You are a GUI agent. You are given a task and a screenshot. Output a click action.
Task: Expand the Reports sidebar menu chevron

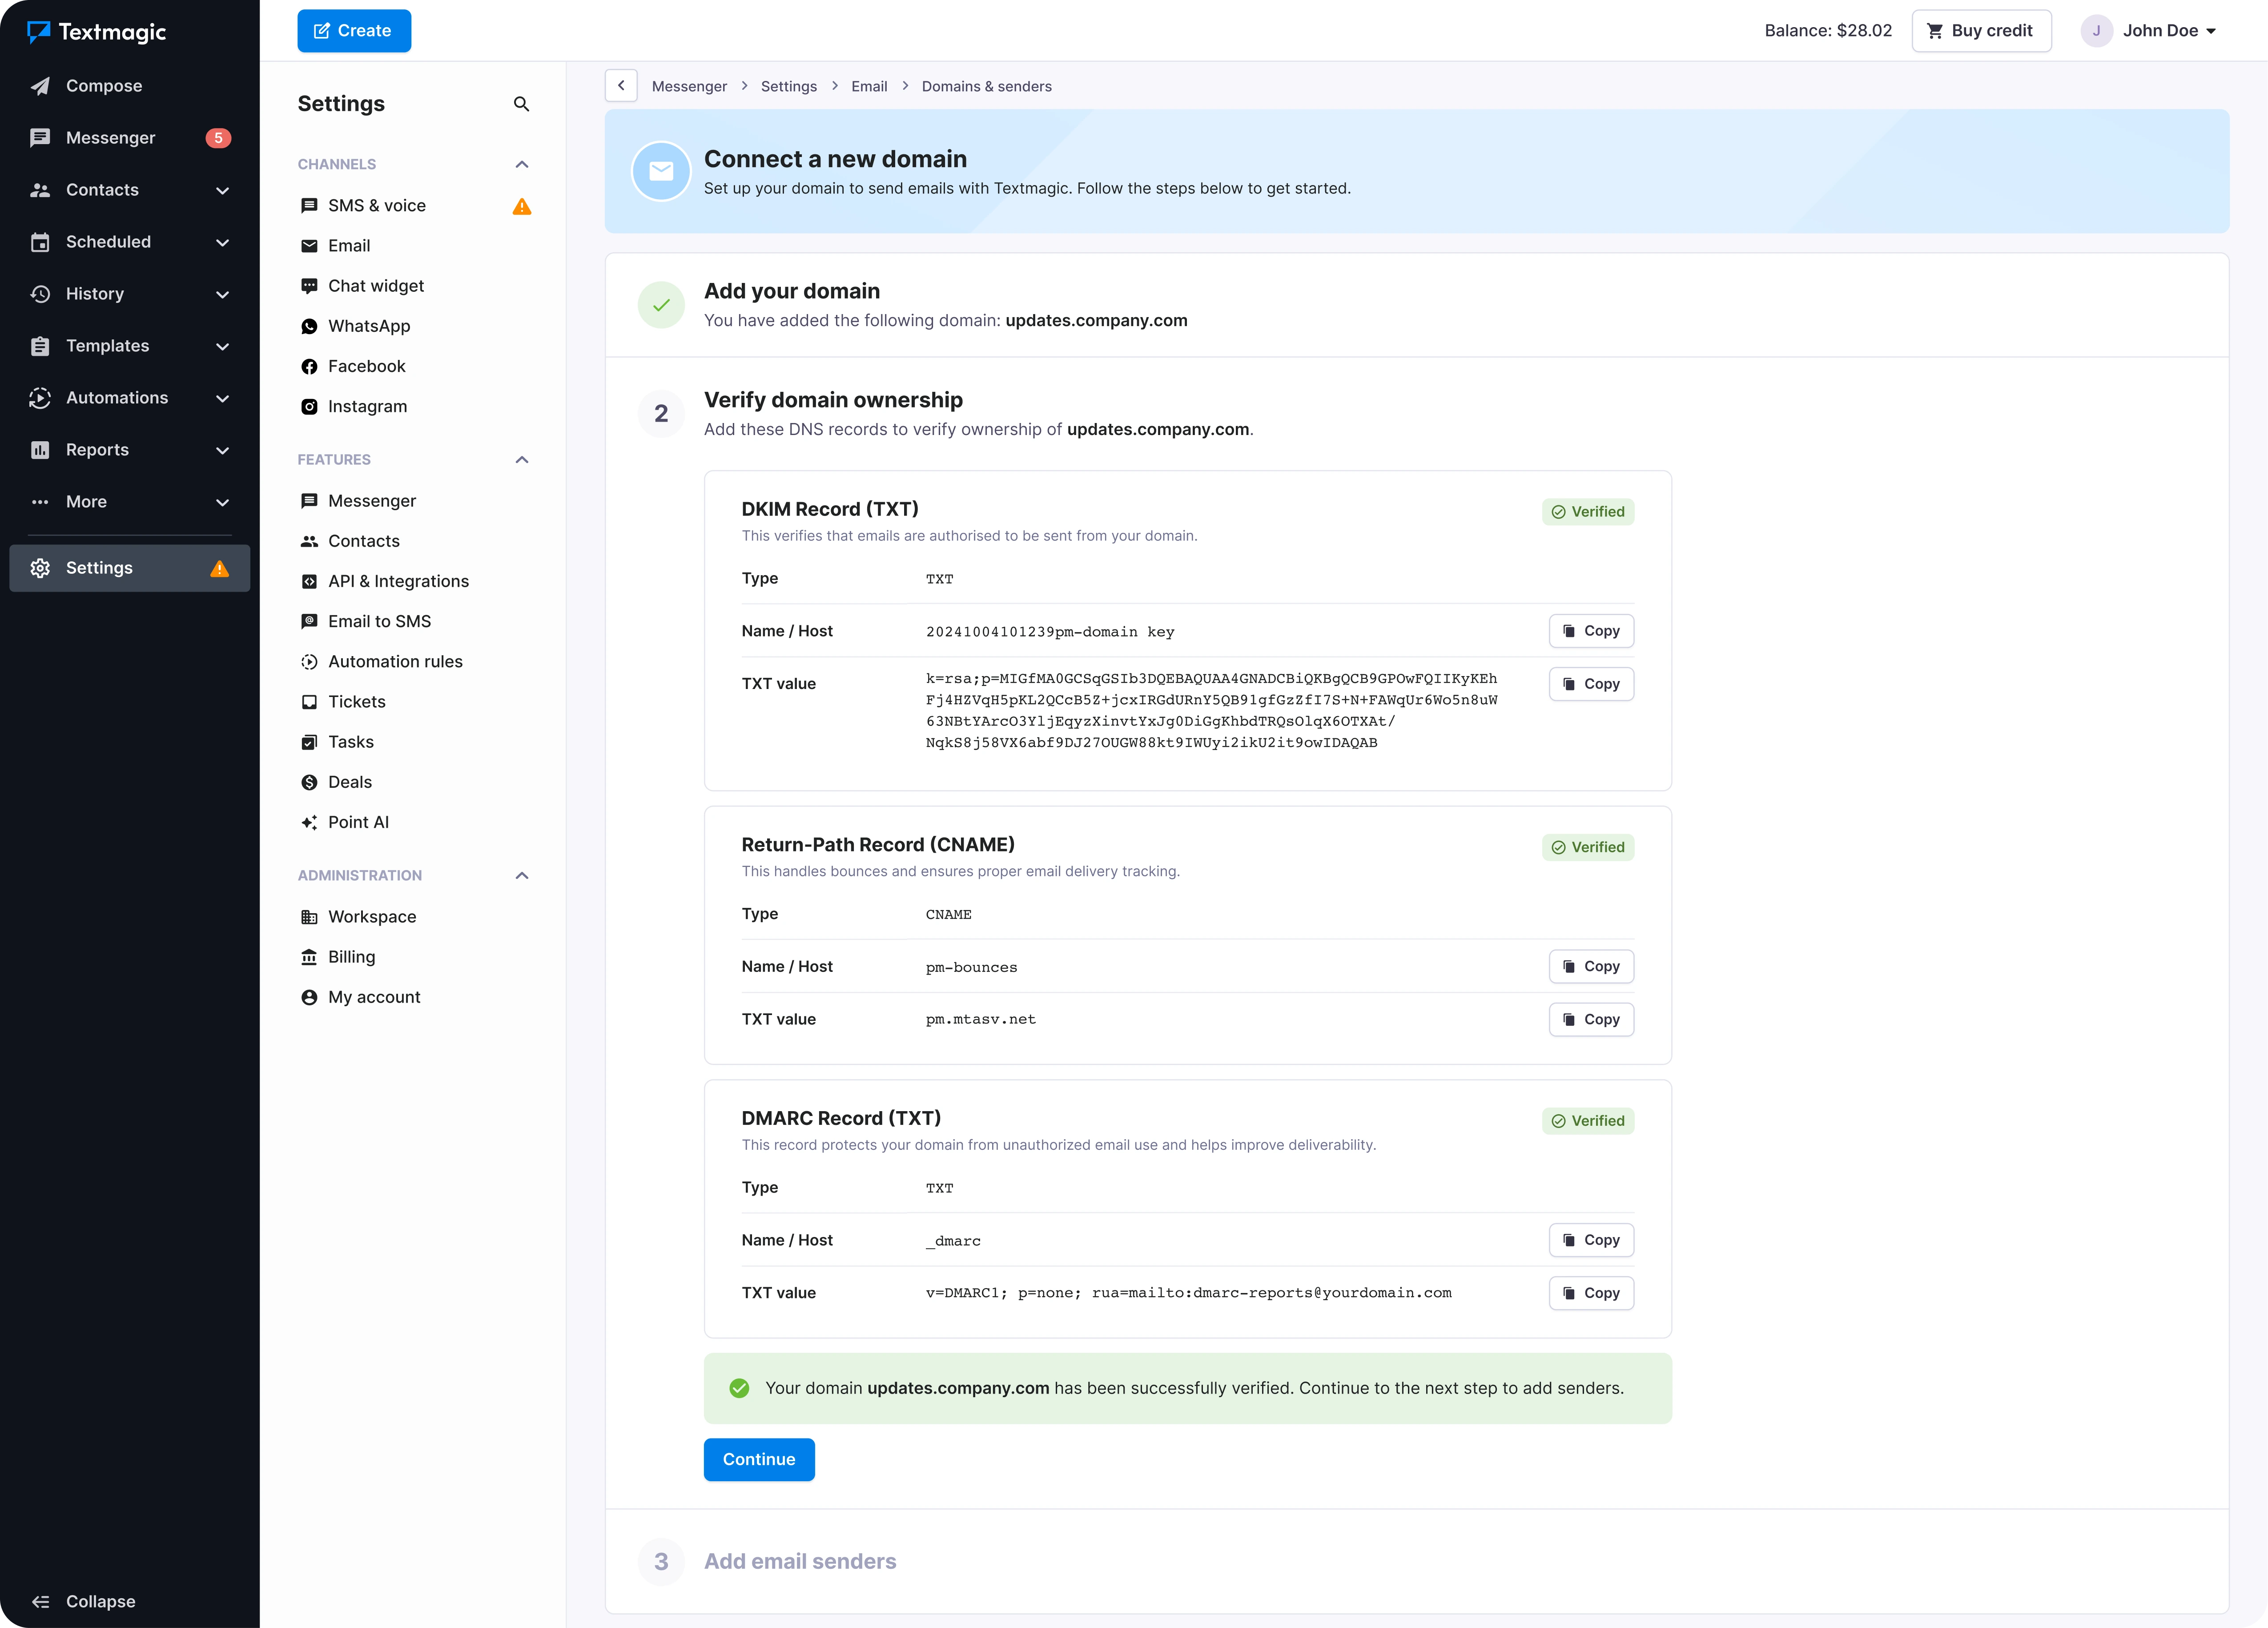[x=222, y=450]
